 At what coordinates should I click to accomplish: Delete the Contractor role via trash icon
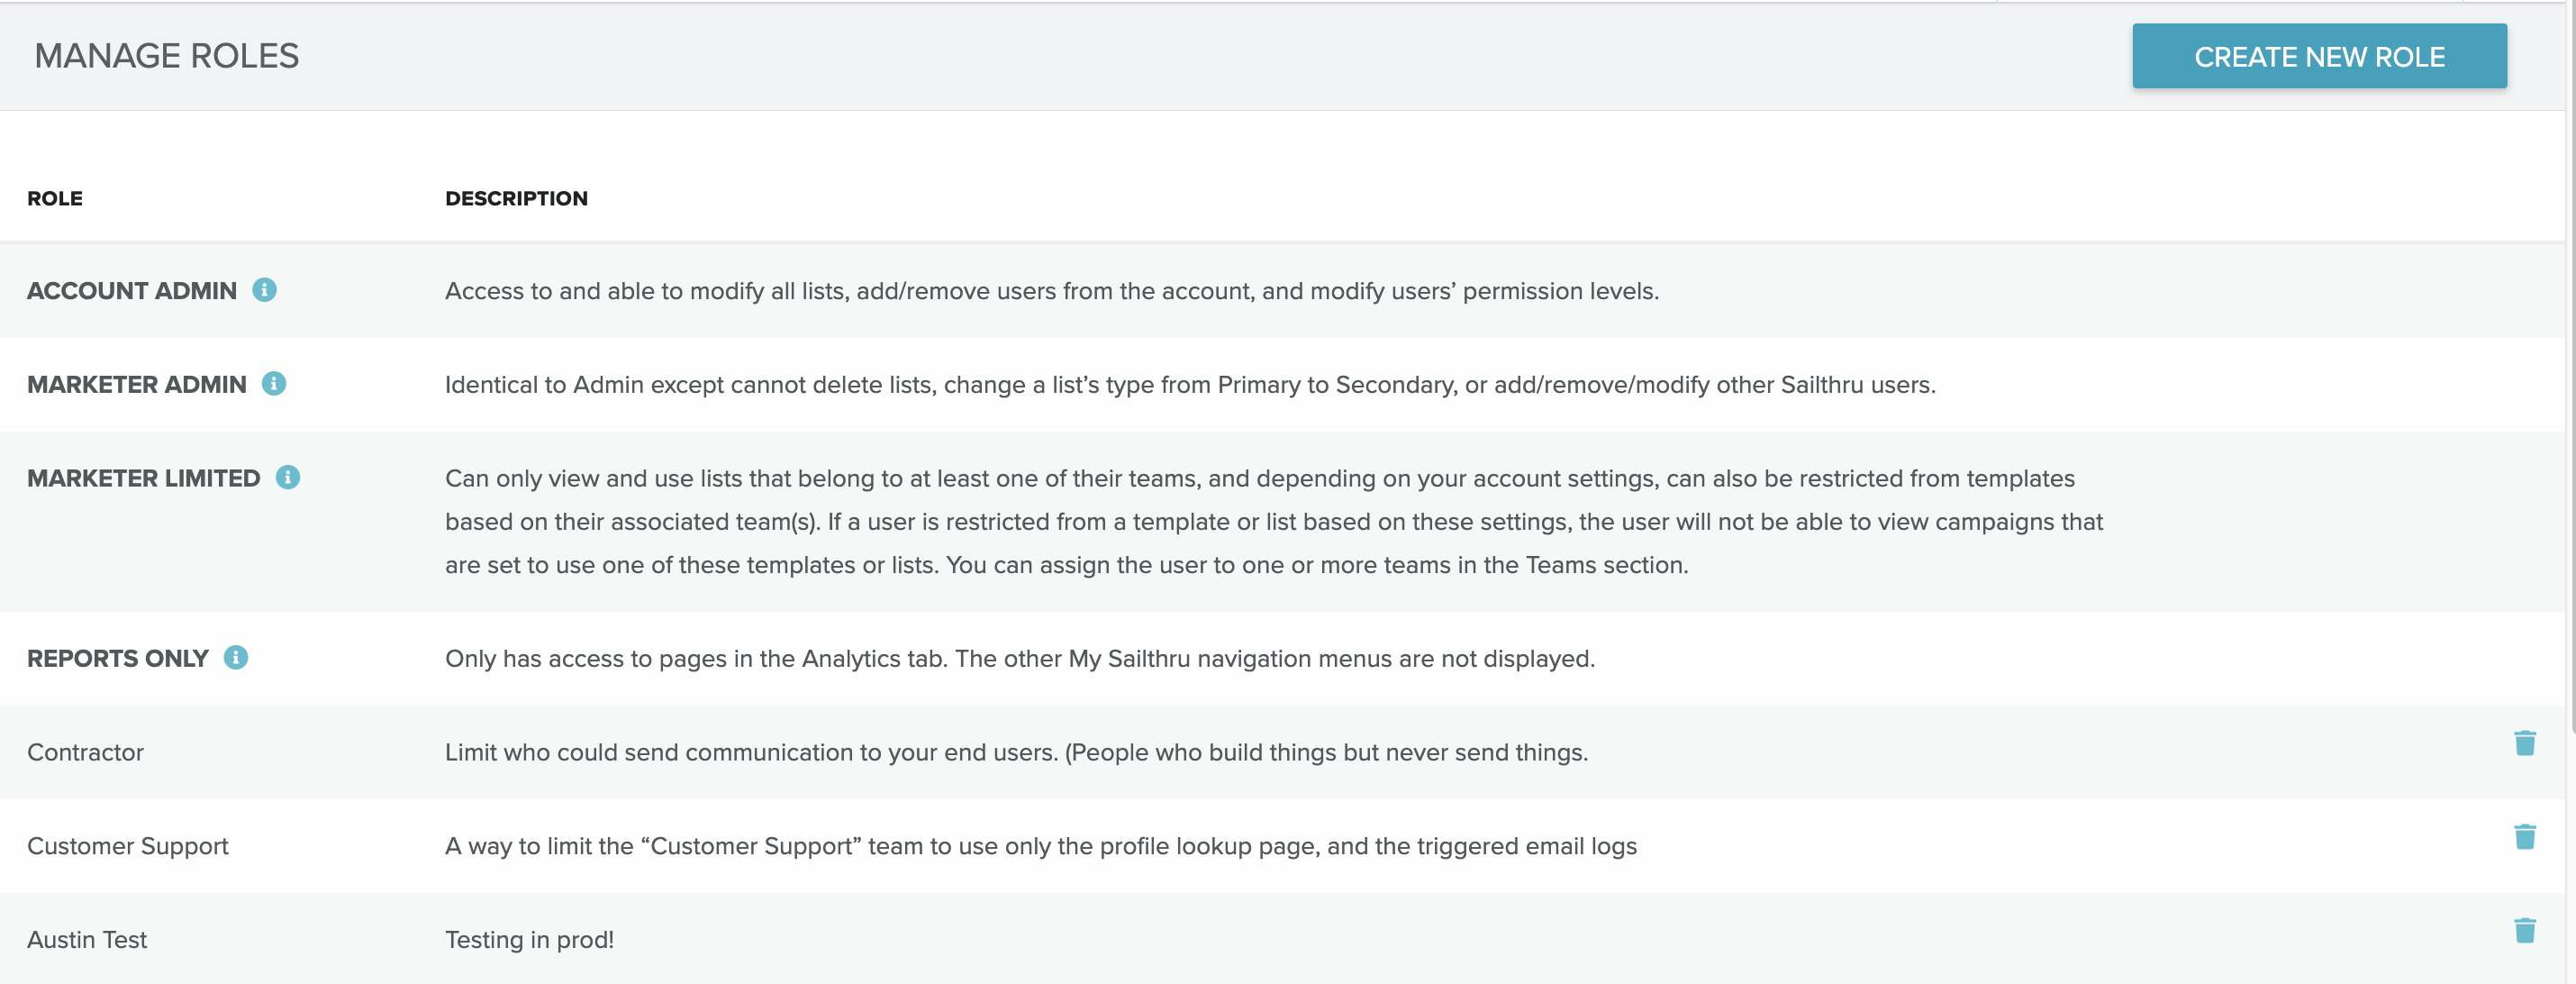point(2523,744)
